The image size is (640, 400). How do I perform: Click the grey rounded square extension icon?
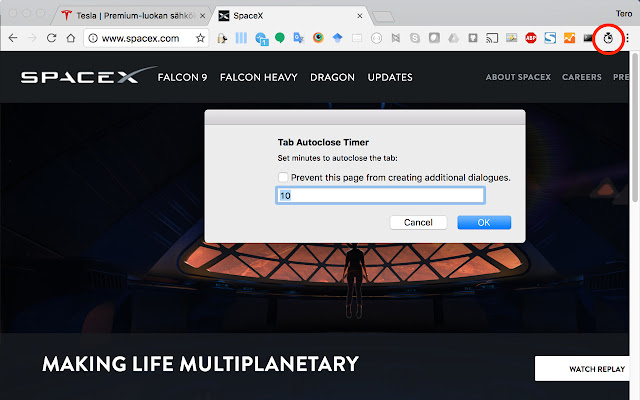(434, 38)
